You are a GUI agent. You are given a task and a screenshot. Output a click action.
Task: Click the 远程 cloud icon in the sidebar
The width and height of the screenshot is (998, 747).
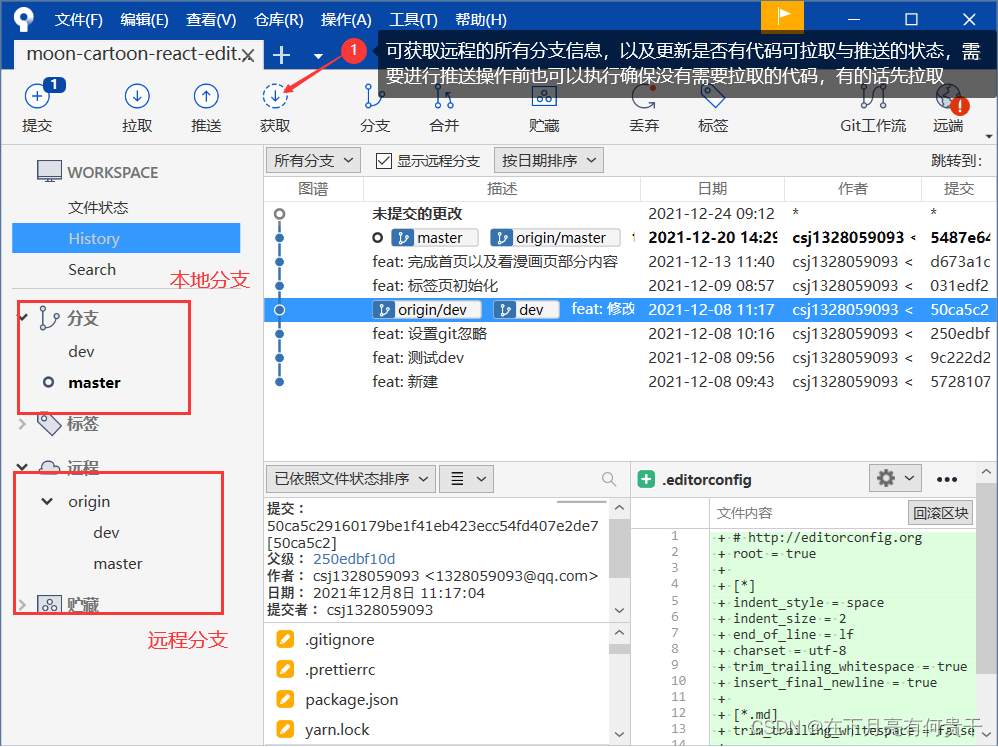[x=50, y=468]
